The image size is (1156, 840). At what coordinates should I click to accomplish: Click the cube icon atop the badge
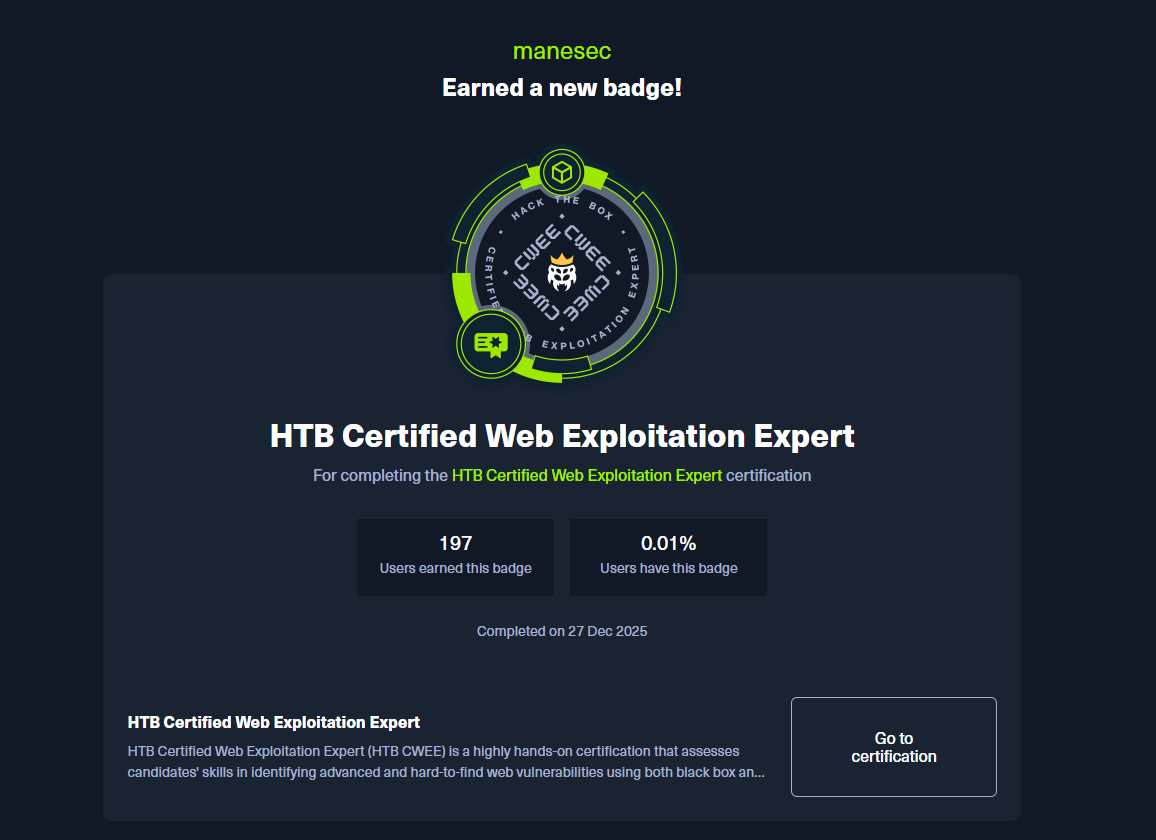562,172
